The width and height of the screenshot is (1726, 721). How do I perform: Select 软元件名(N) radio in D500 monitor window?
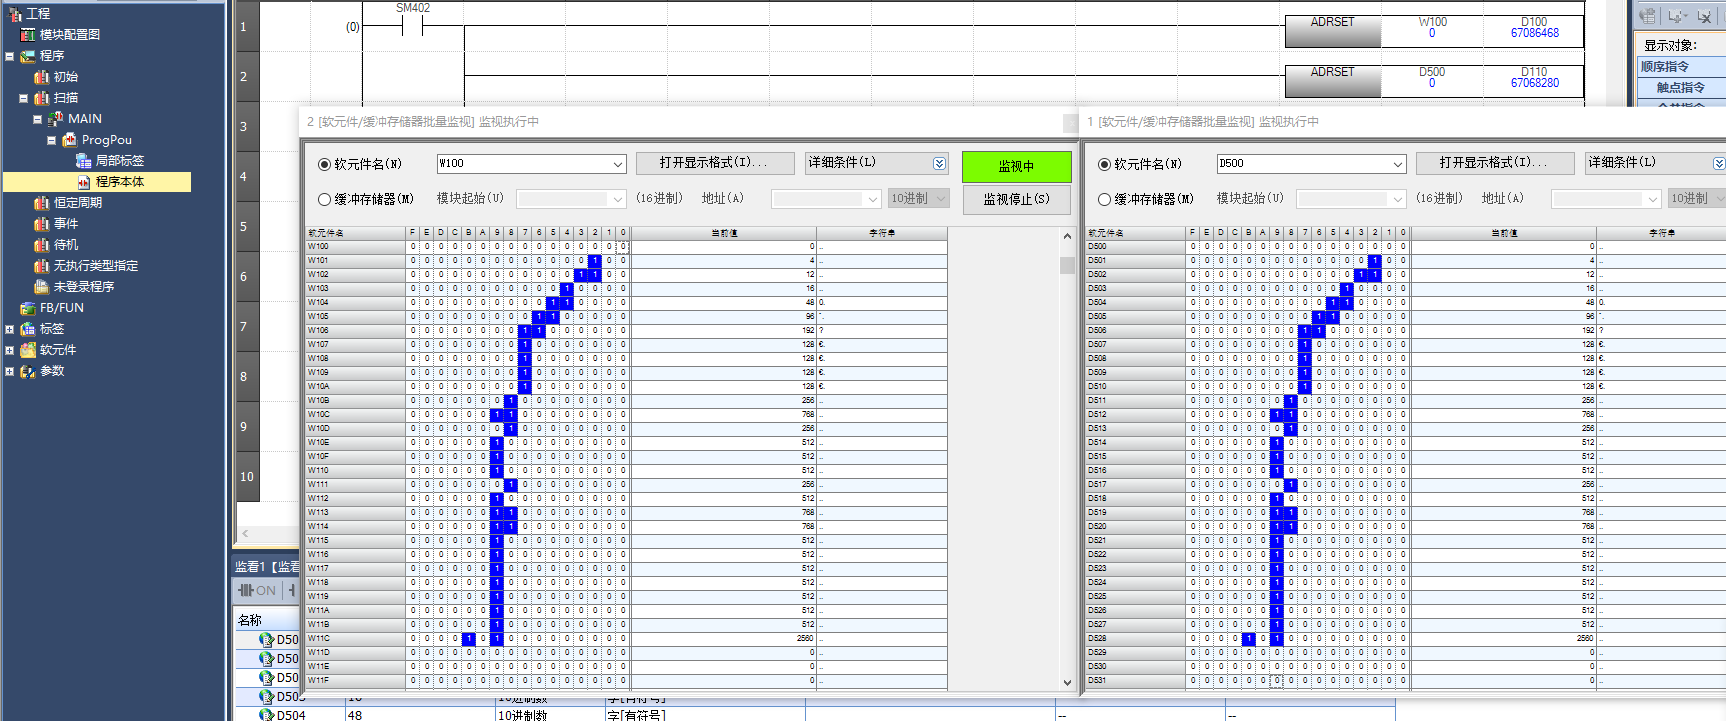pos(1104,164)
